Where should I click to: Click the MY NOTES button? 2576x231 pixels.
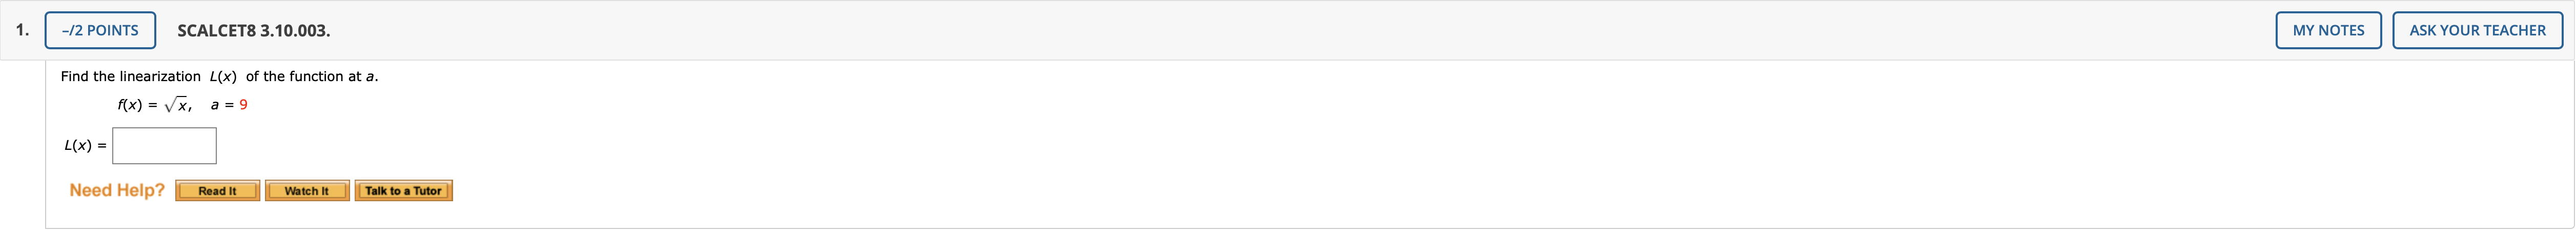(x=2328, y=30)
